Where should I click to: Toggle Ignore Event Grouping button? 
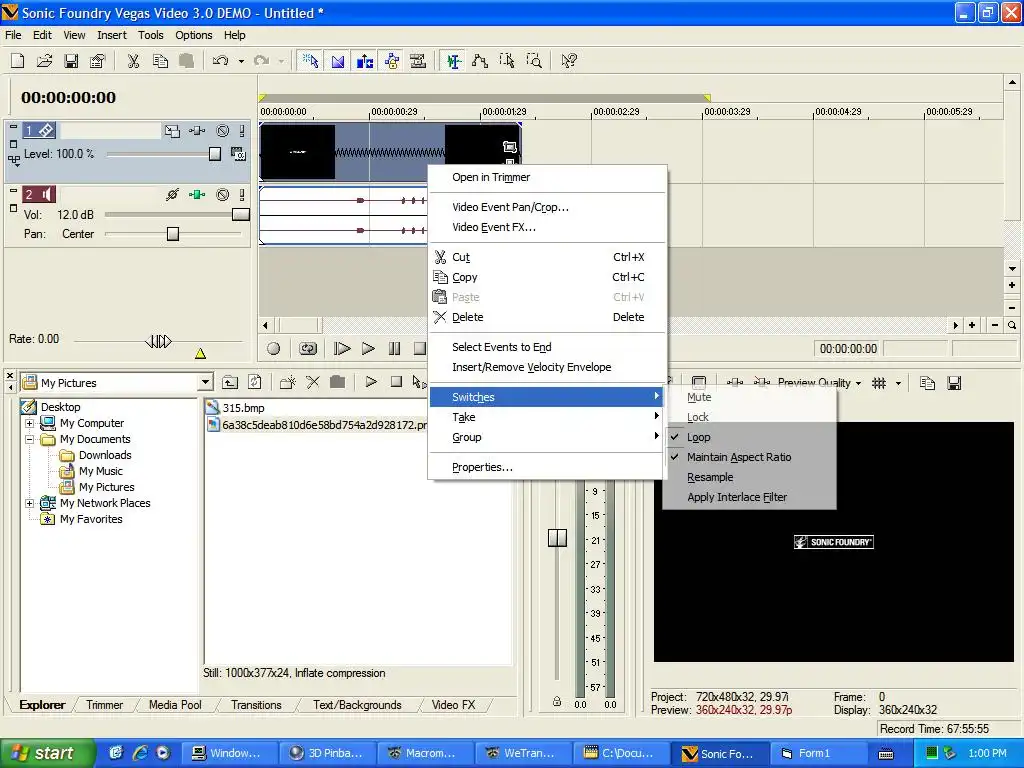[418, 61]
